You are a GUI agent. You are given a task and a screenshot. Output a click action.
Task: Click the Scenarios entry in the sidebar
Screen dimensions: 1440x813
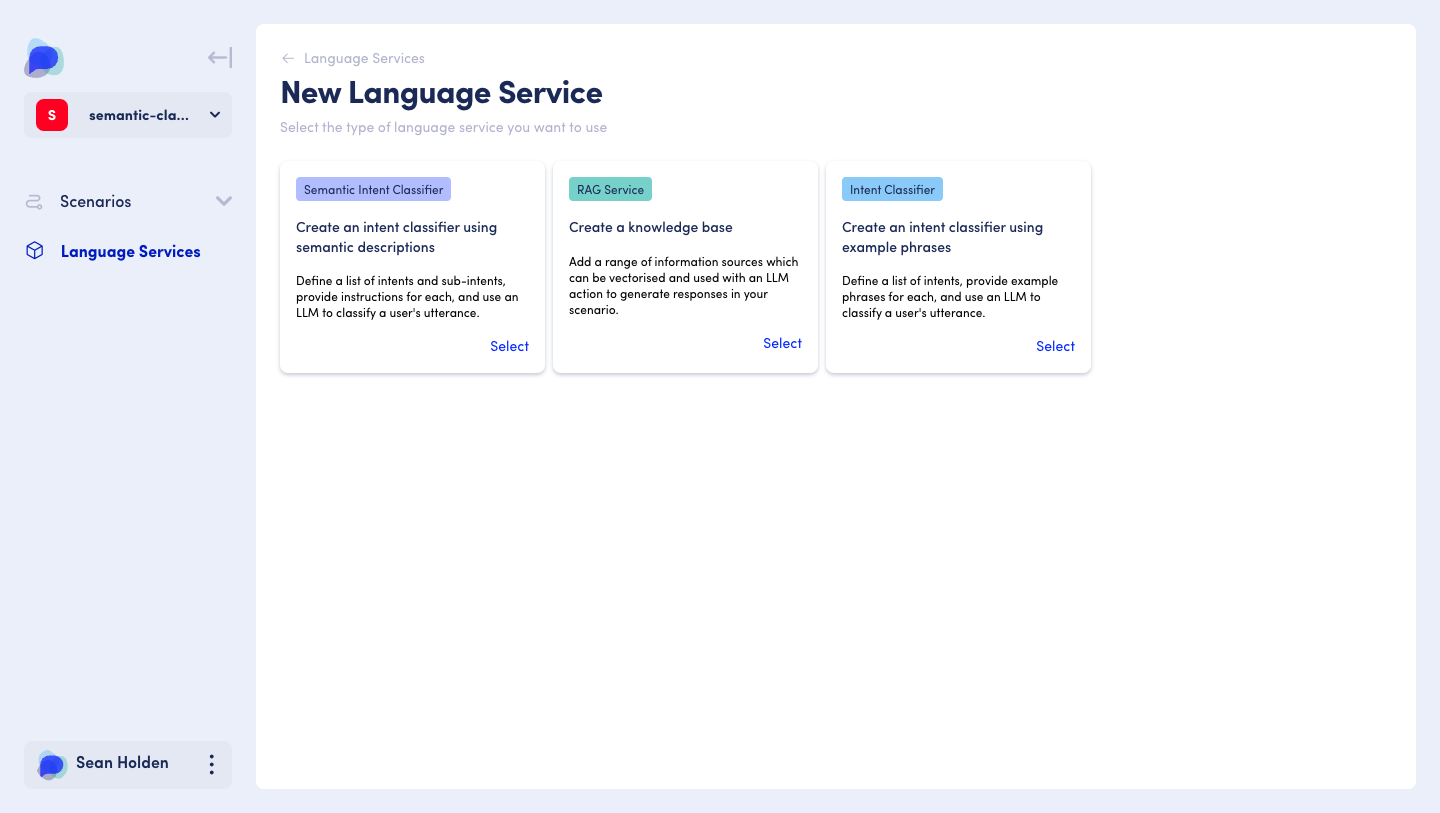(95, 201)
